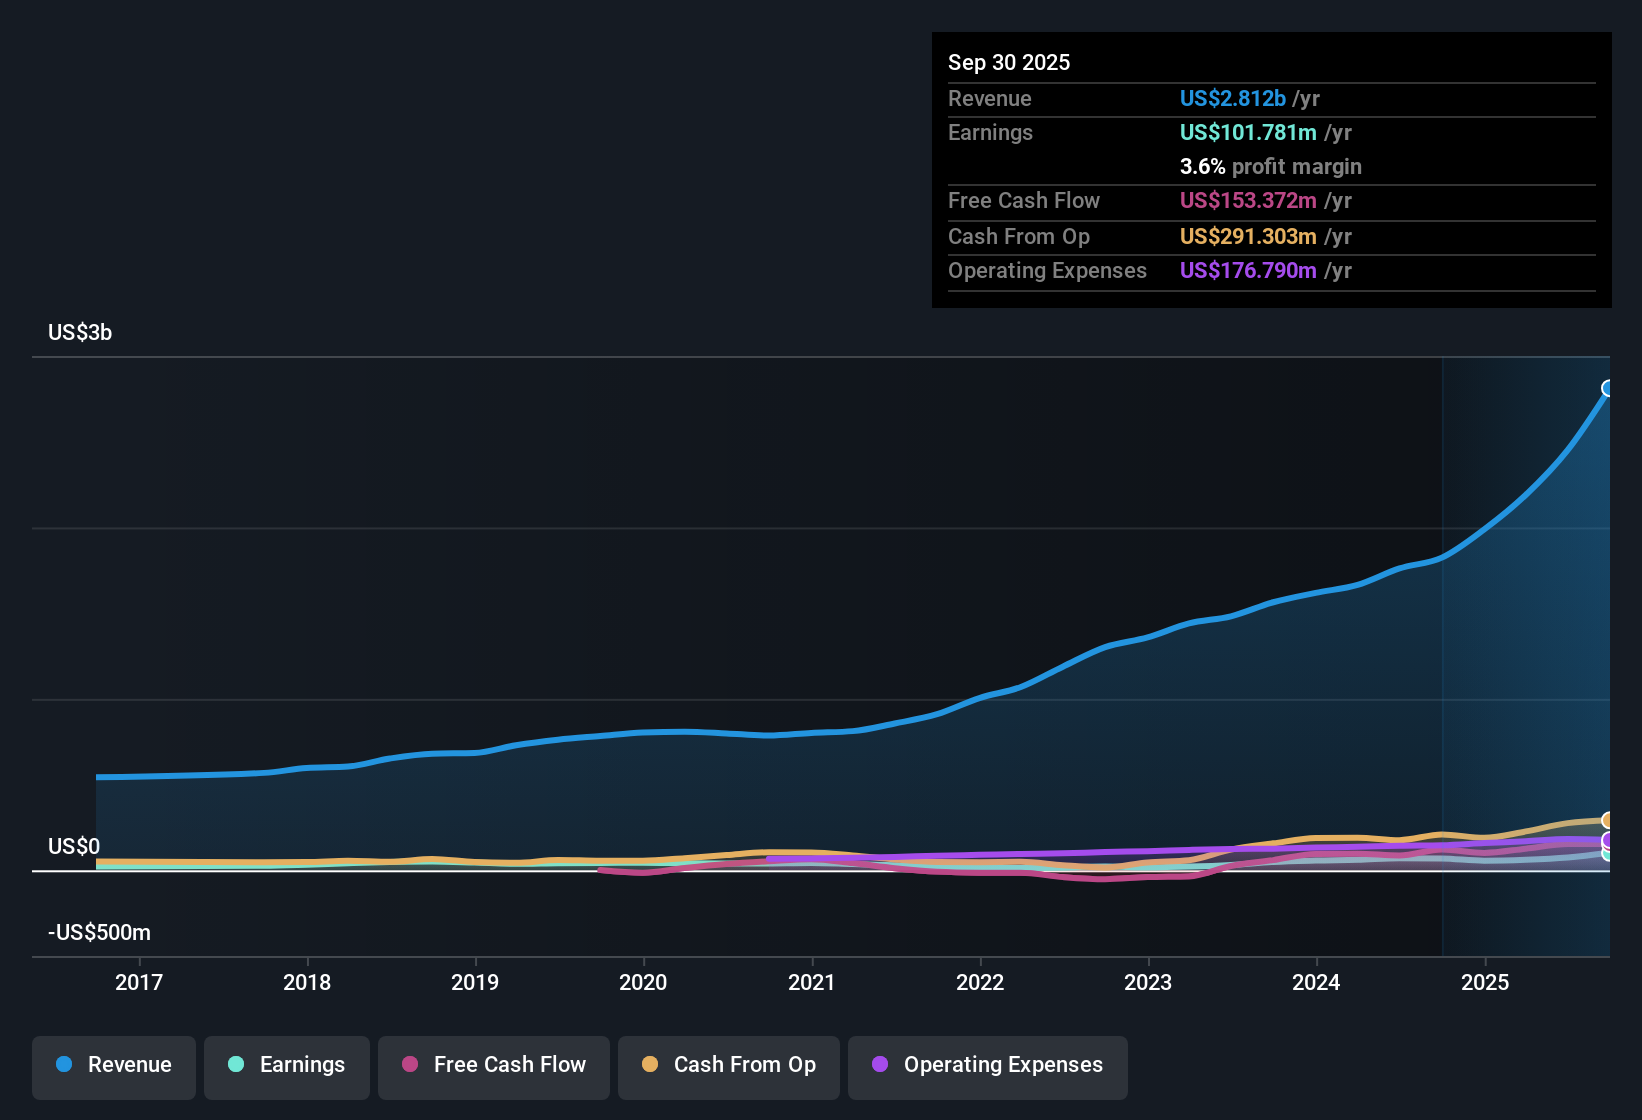Toggle the Revenue series via its legend button
Image resolution: width=1642 pixels, height=1120 pixels.
click(x=113, y=1067)
